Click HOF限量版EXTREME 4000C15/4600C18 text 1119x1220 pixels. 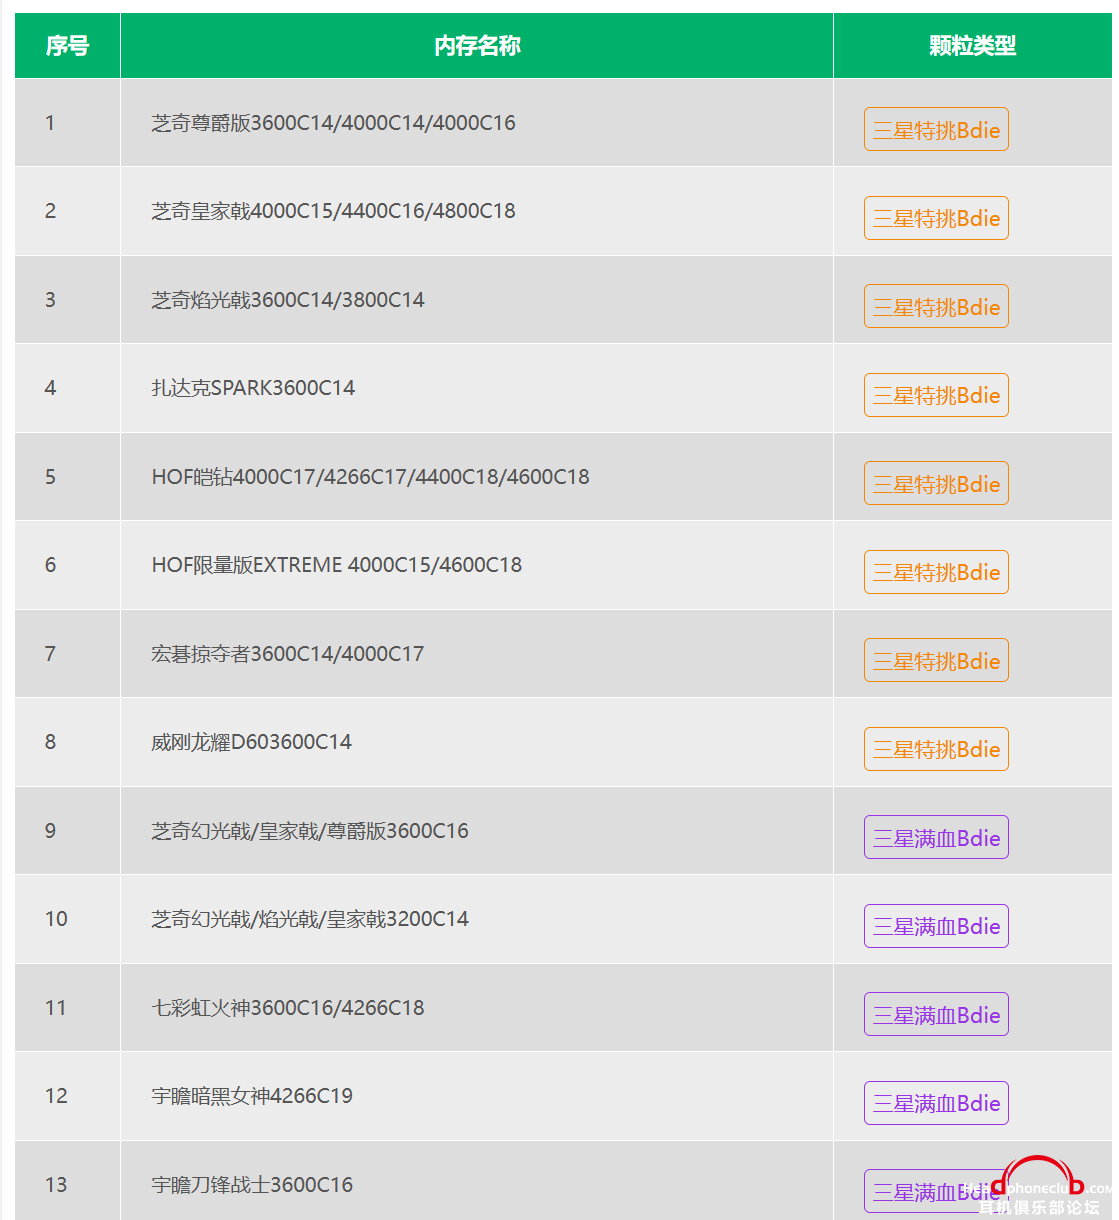tap(337, 565)
